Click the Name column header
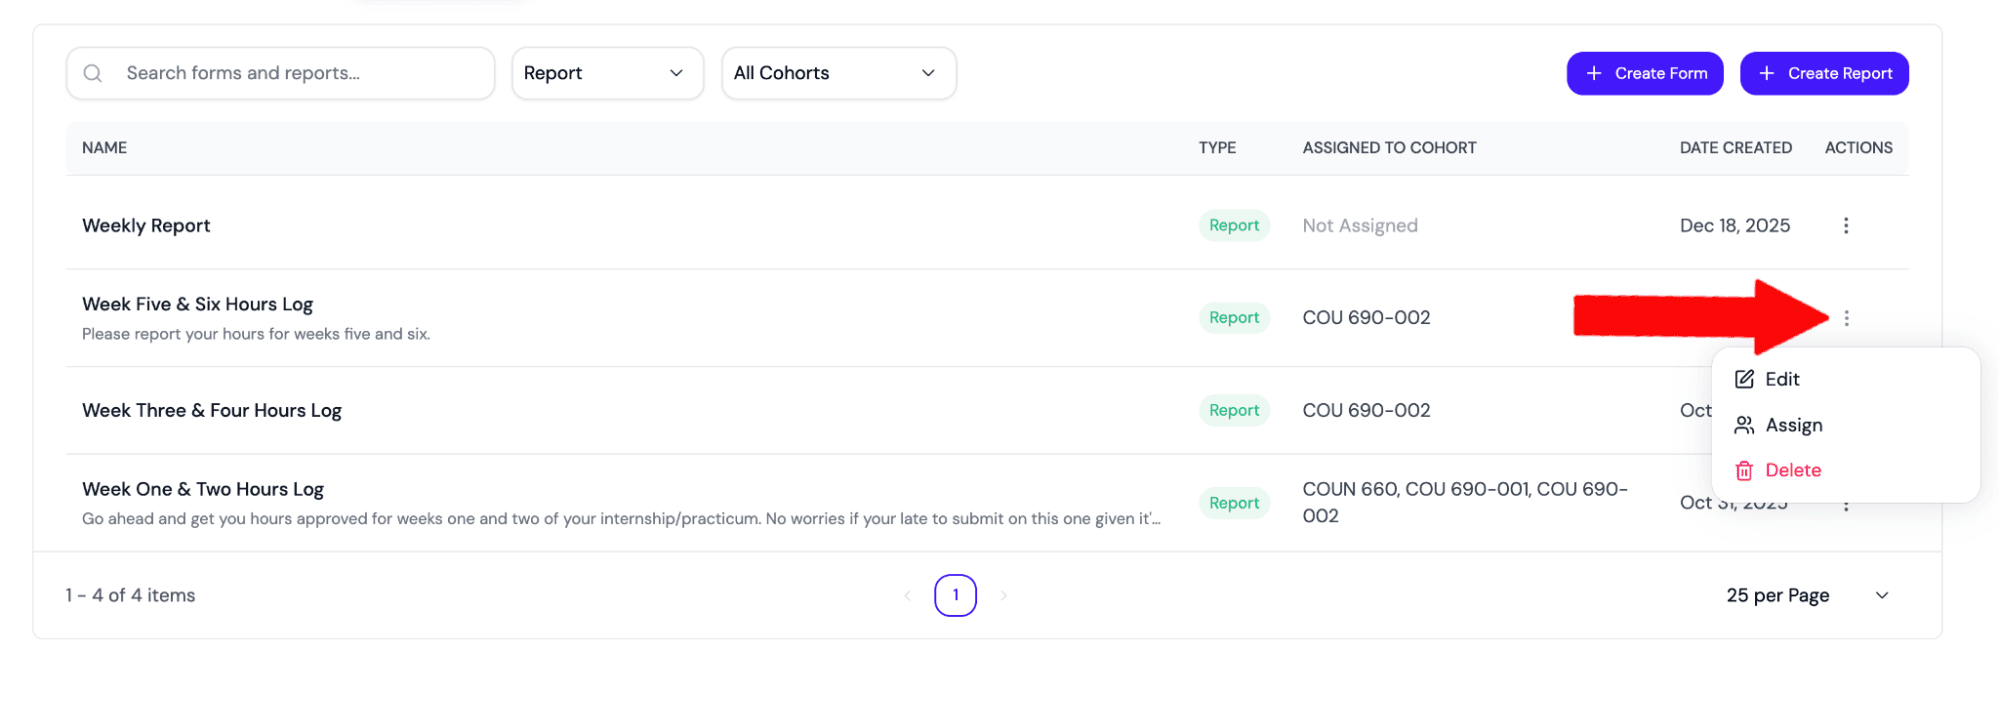 click(x=105, y=148)
